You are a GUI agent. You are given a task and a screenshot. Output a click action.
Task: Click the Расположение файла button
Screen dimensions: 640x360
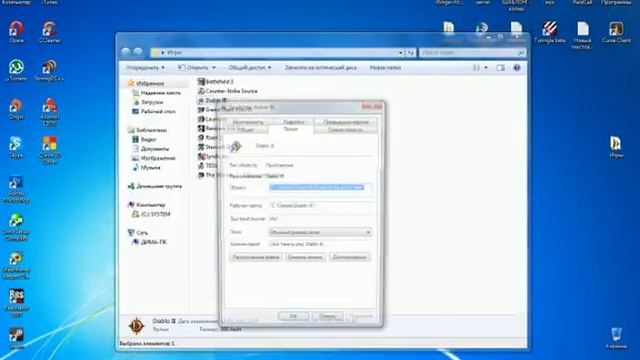pos(256,258)
